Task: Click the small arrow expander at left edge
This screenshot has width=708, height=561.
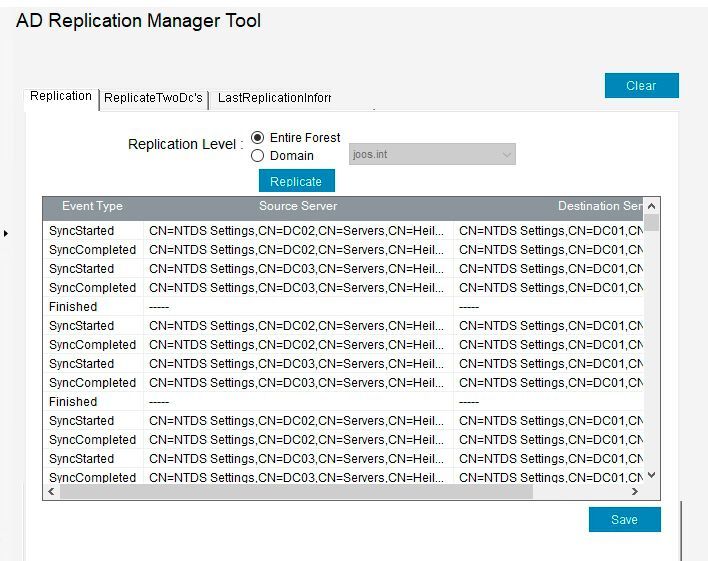Action: pos(5,234)
